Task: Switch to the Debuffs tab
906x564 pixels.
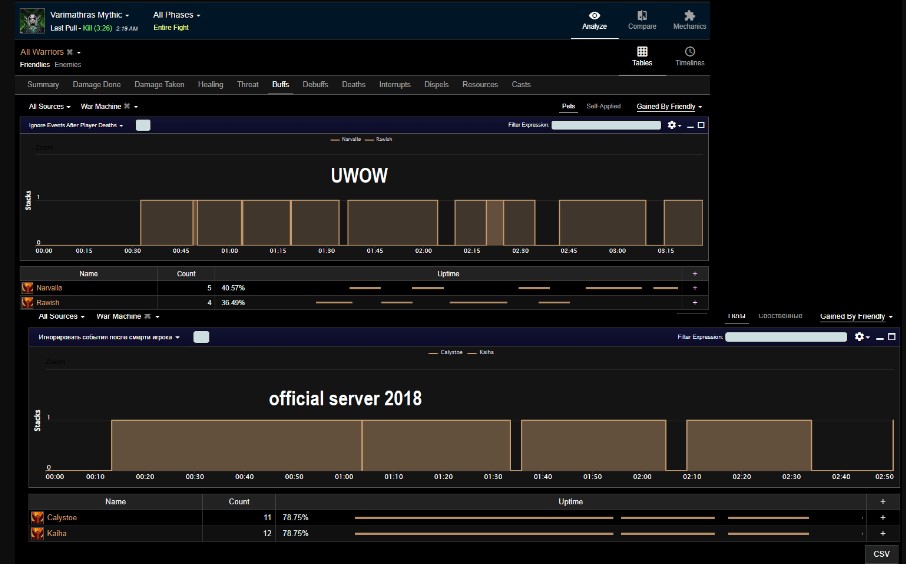Action: tap(315, 85)
